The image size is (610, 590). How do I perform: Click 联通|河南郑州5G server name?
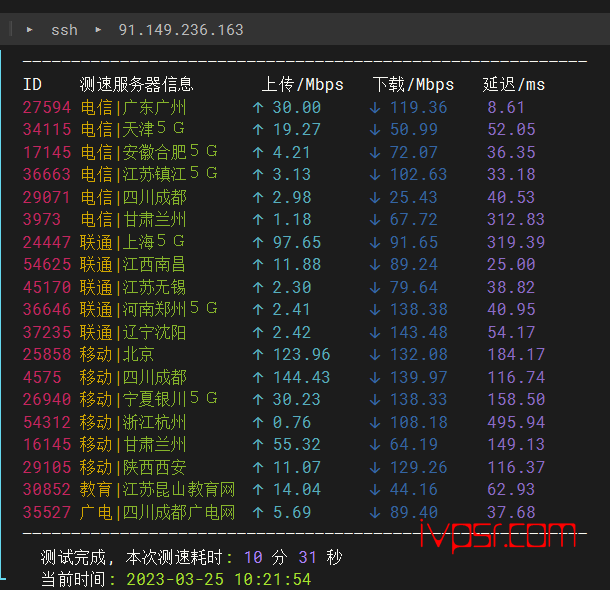point(149,309)
